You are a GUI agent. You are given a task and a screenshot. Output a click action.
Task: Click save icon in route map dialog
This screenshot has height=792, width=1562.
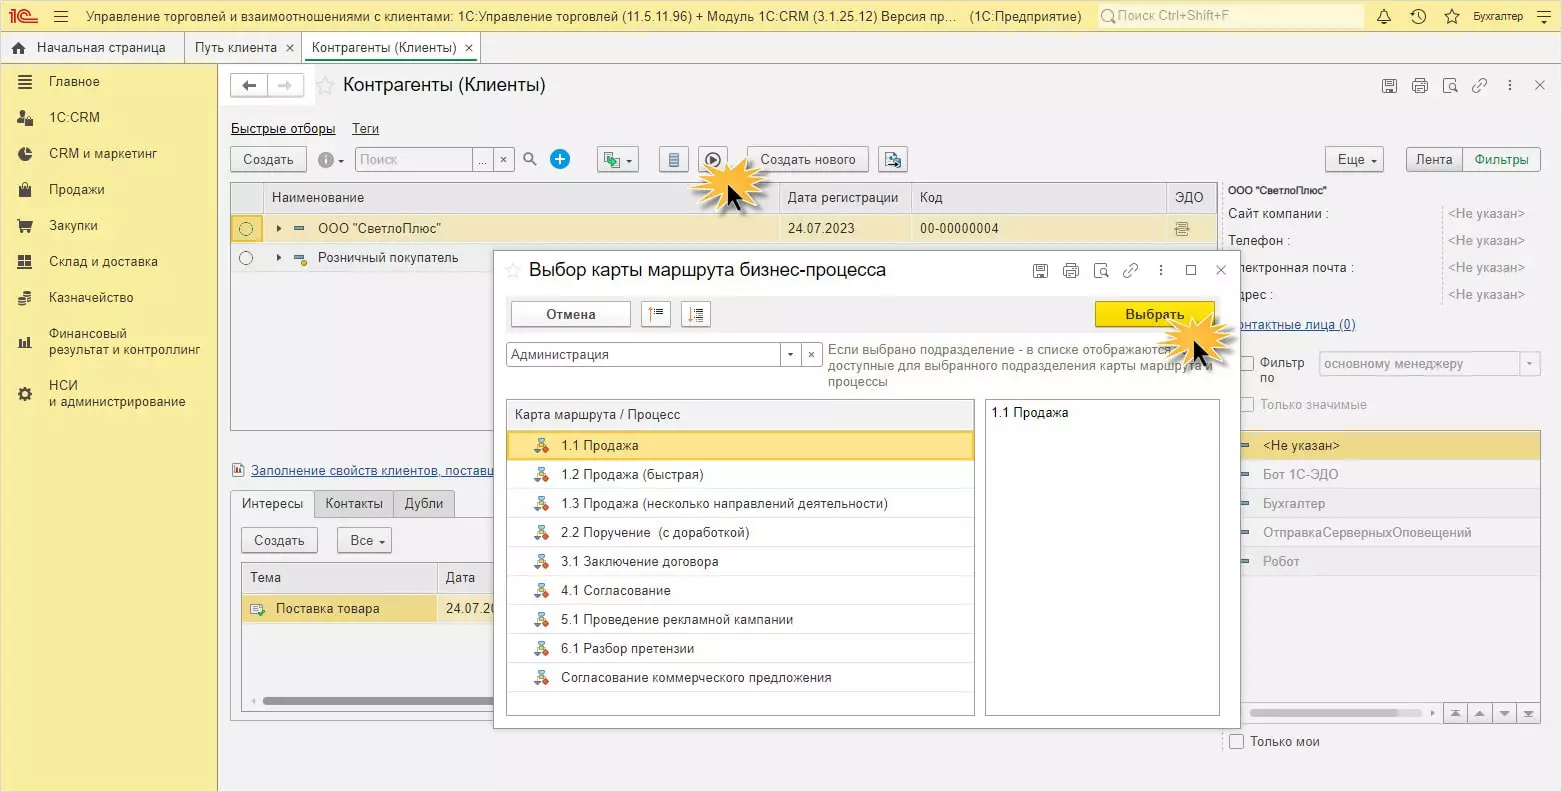click(x=1040, y=270)
